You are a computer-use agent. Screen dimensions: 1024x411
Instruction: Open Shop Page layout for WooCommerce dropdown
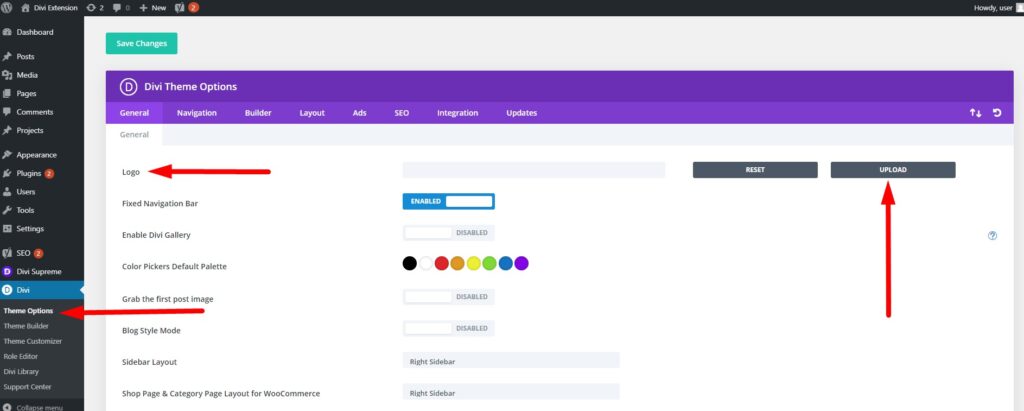pyautogui.click(x=511, y=392)
